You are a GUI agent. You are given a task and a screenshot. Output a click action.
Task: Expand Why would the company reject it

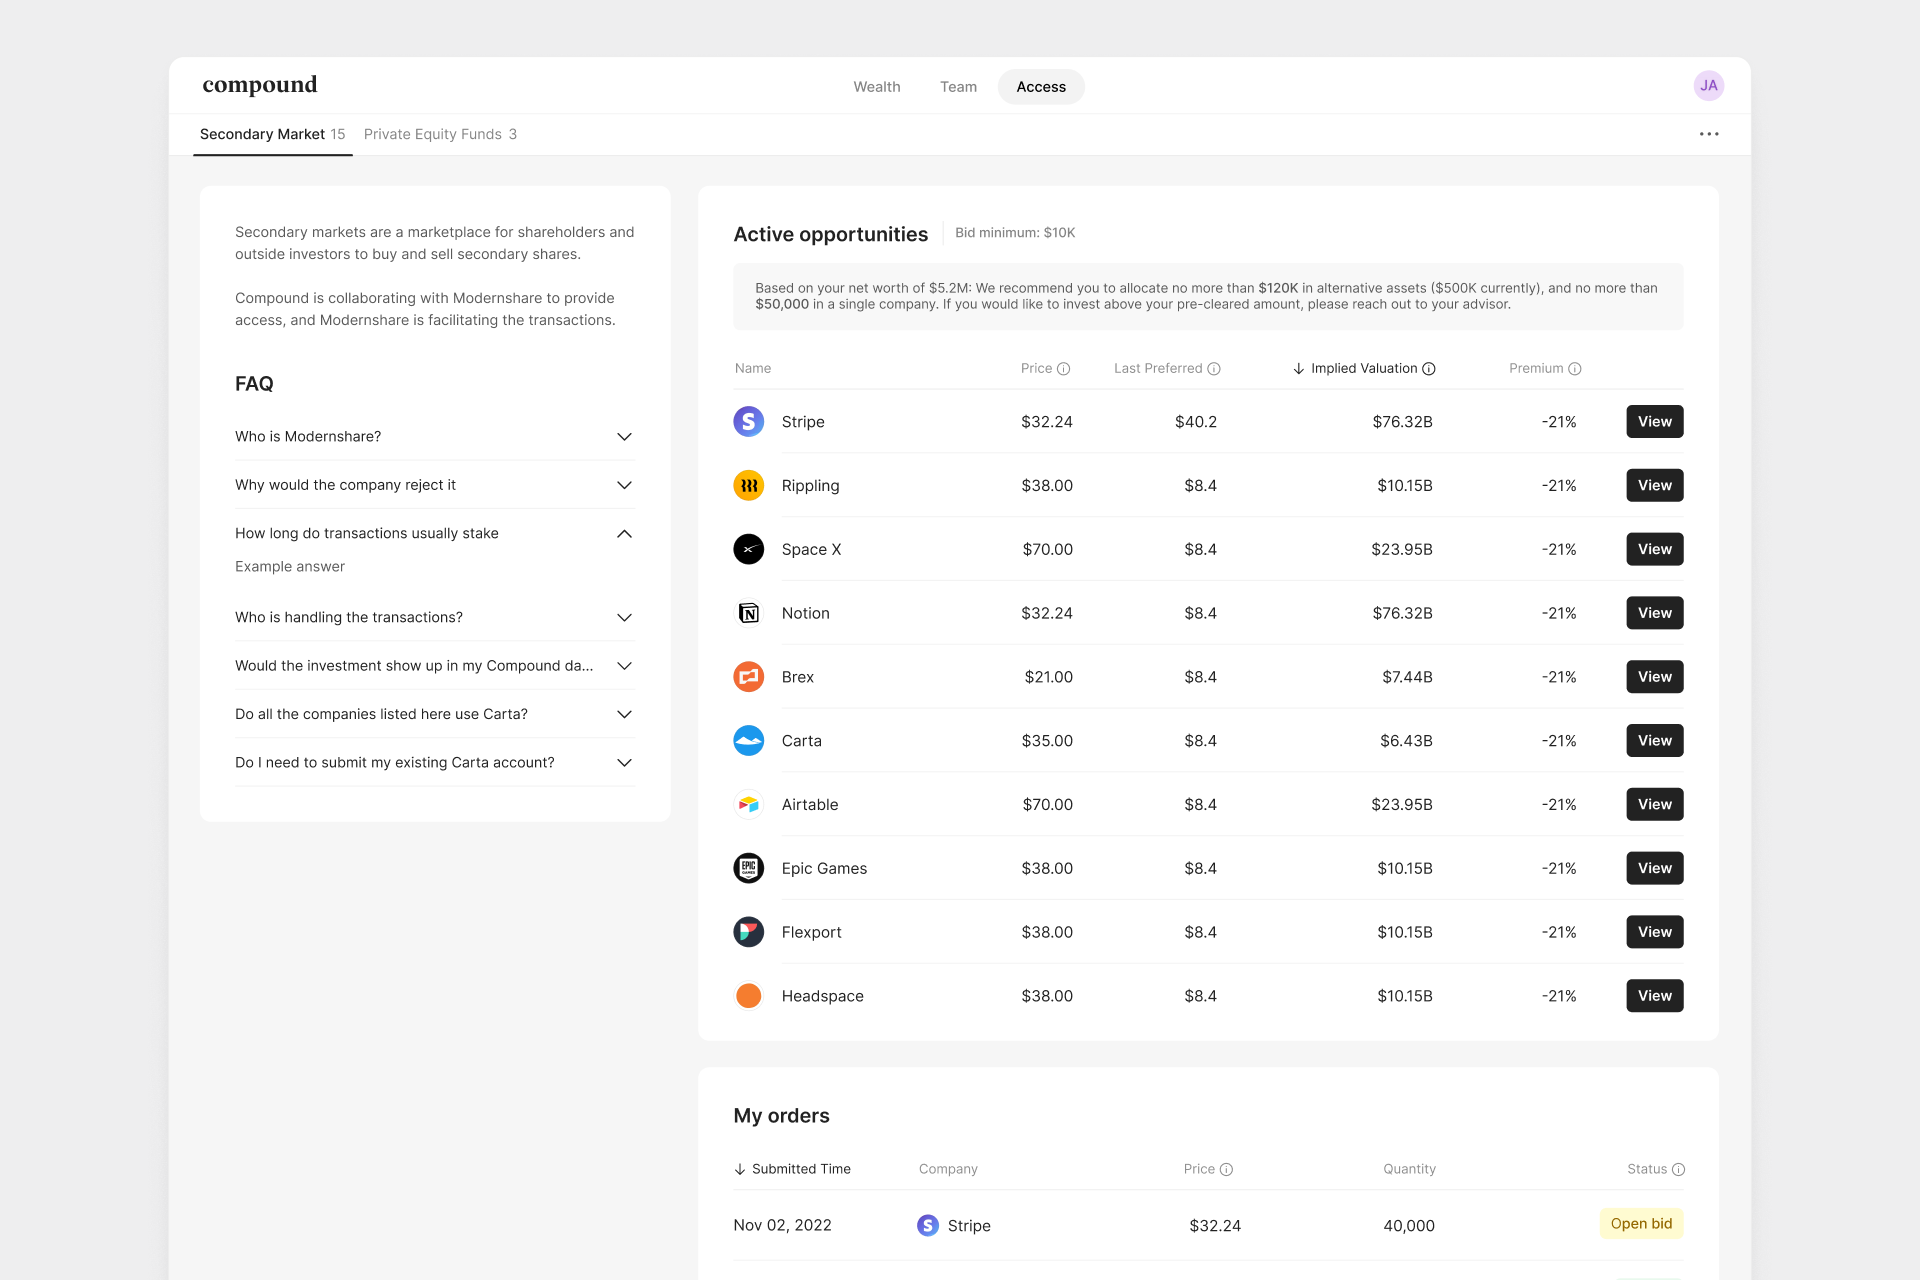[434, 485]
